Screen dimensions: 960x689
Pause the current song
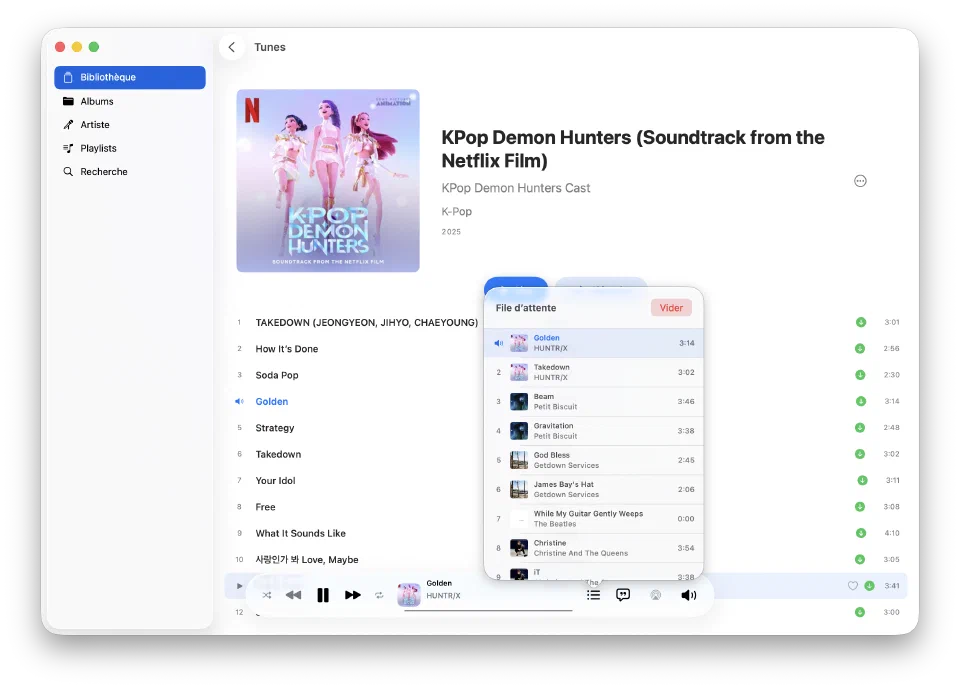323,595
